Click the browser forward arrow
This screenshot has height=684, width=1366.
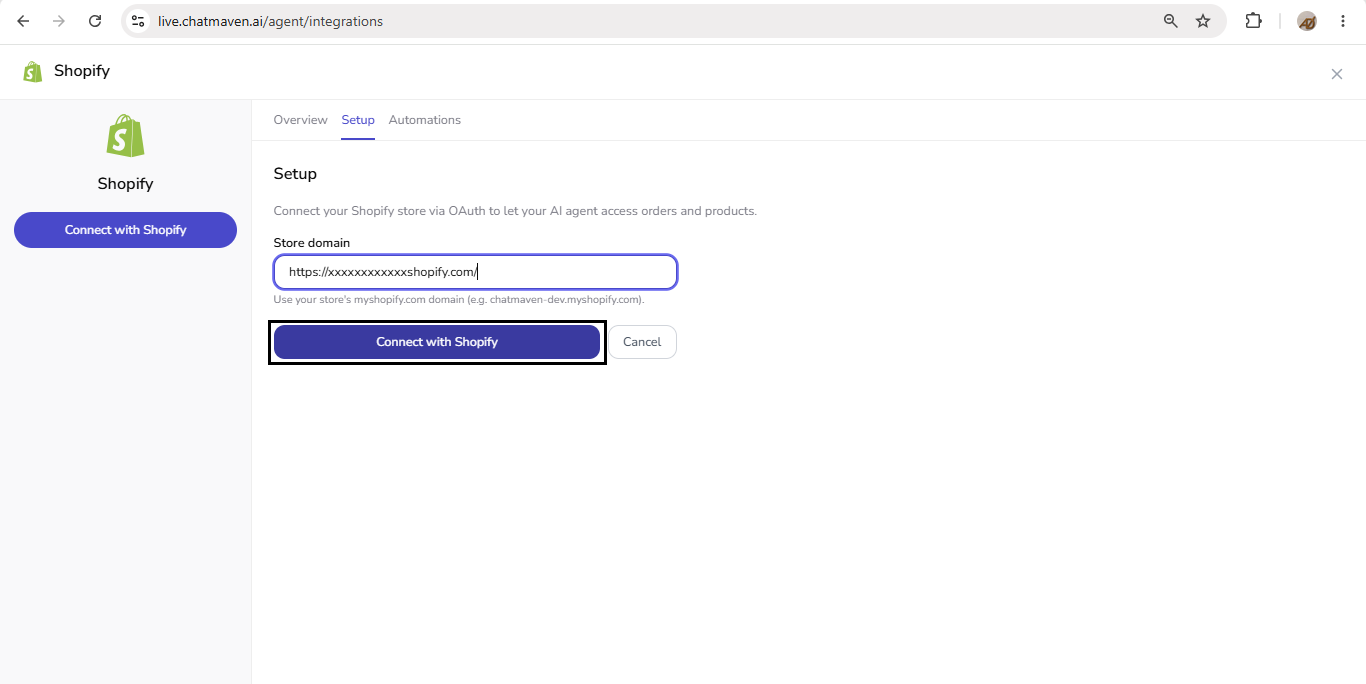(58, 21)
